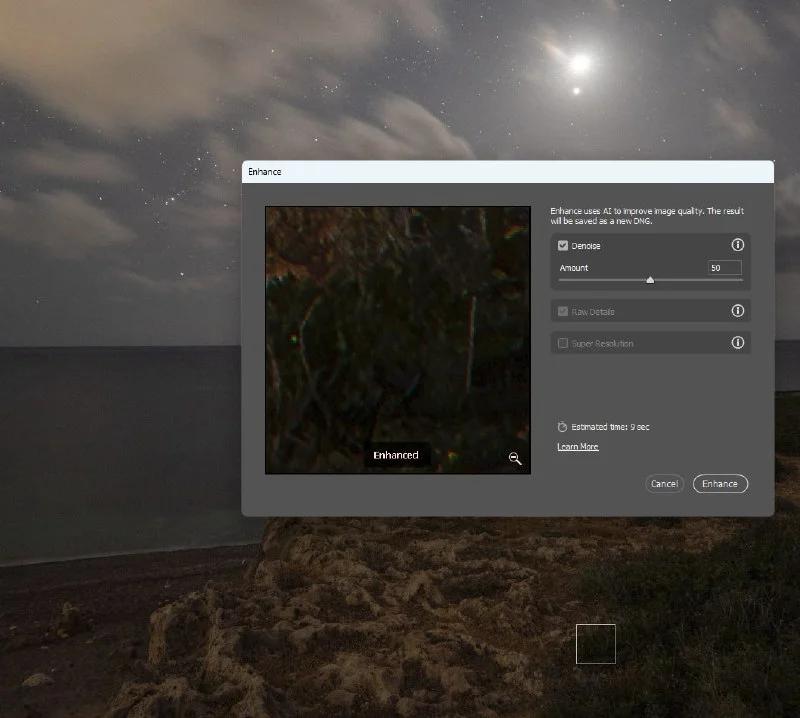This screenshot has width=800, height=718.
Task: Click the white preview square on photo
Action: 596,644
